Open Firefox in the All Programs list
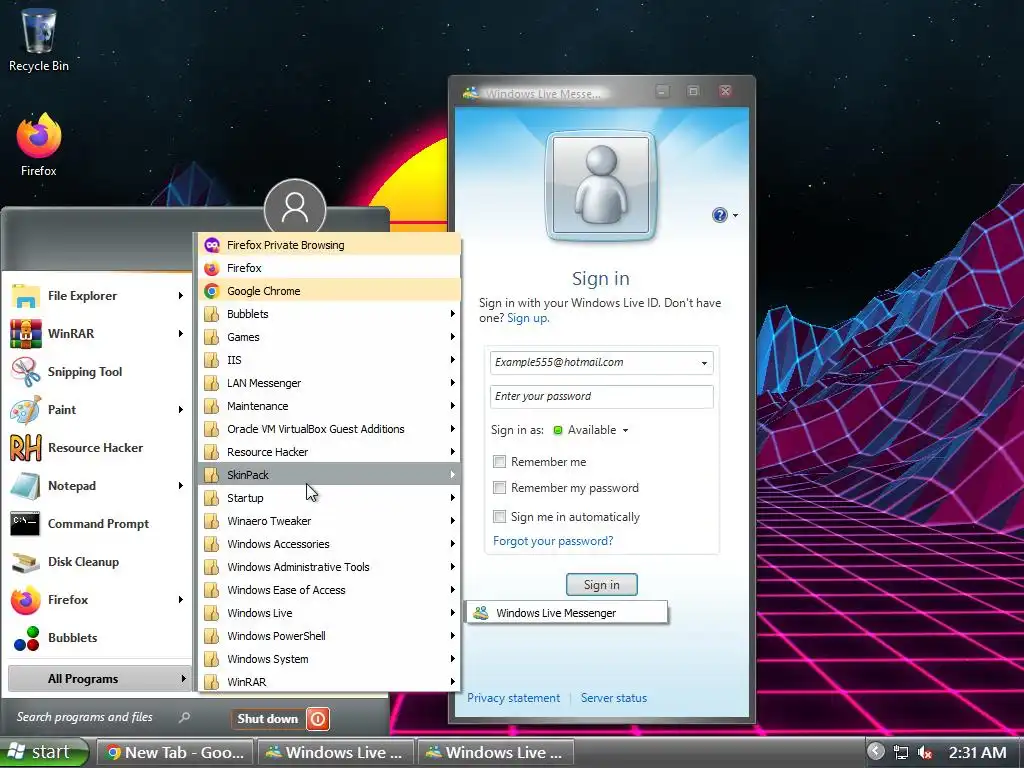 329,268
